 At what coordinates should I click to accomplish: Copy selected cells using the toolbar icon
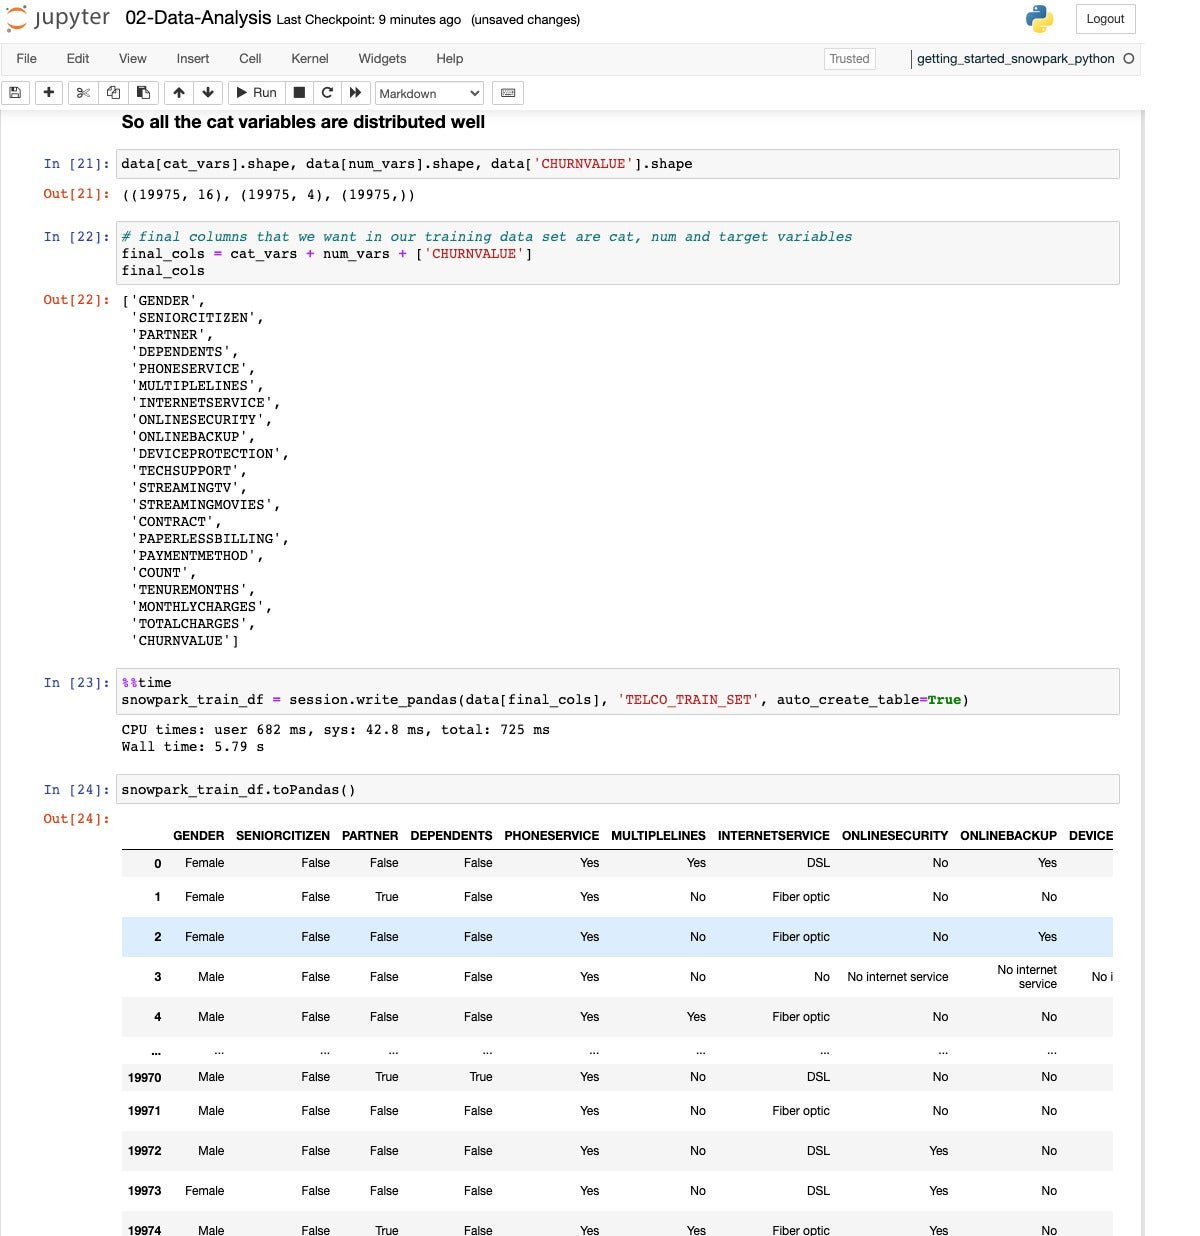(x=113, y=93)
